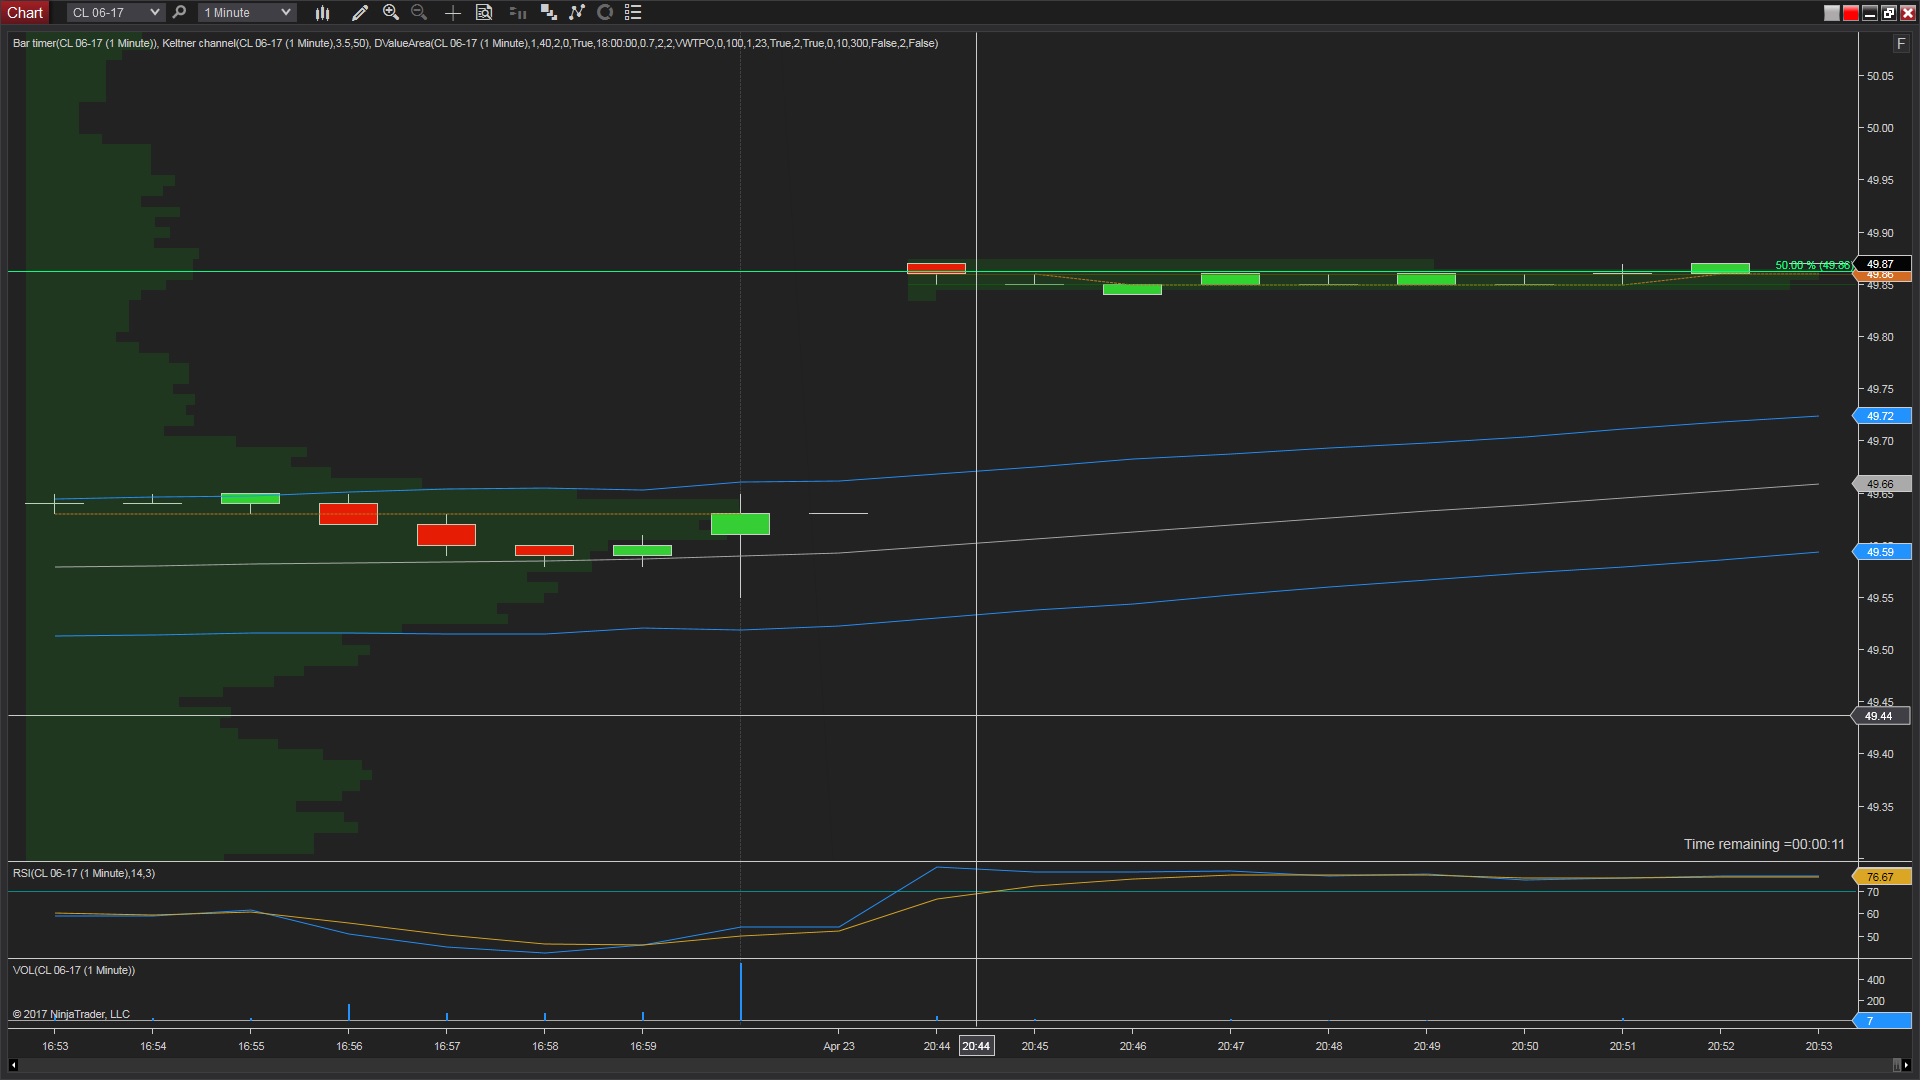Image resolution: width=1925 pixels, height=1080 pixels.
Task: Open the Strategies circular icon
Action: pos(605,13)
